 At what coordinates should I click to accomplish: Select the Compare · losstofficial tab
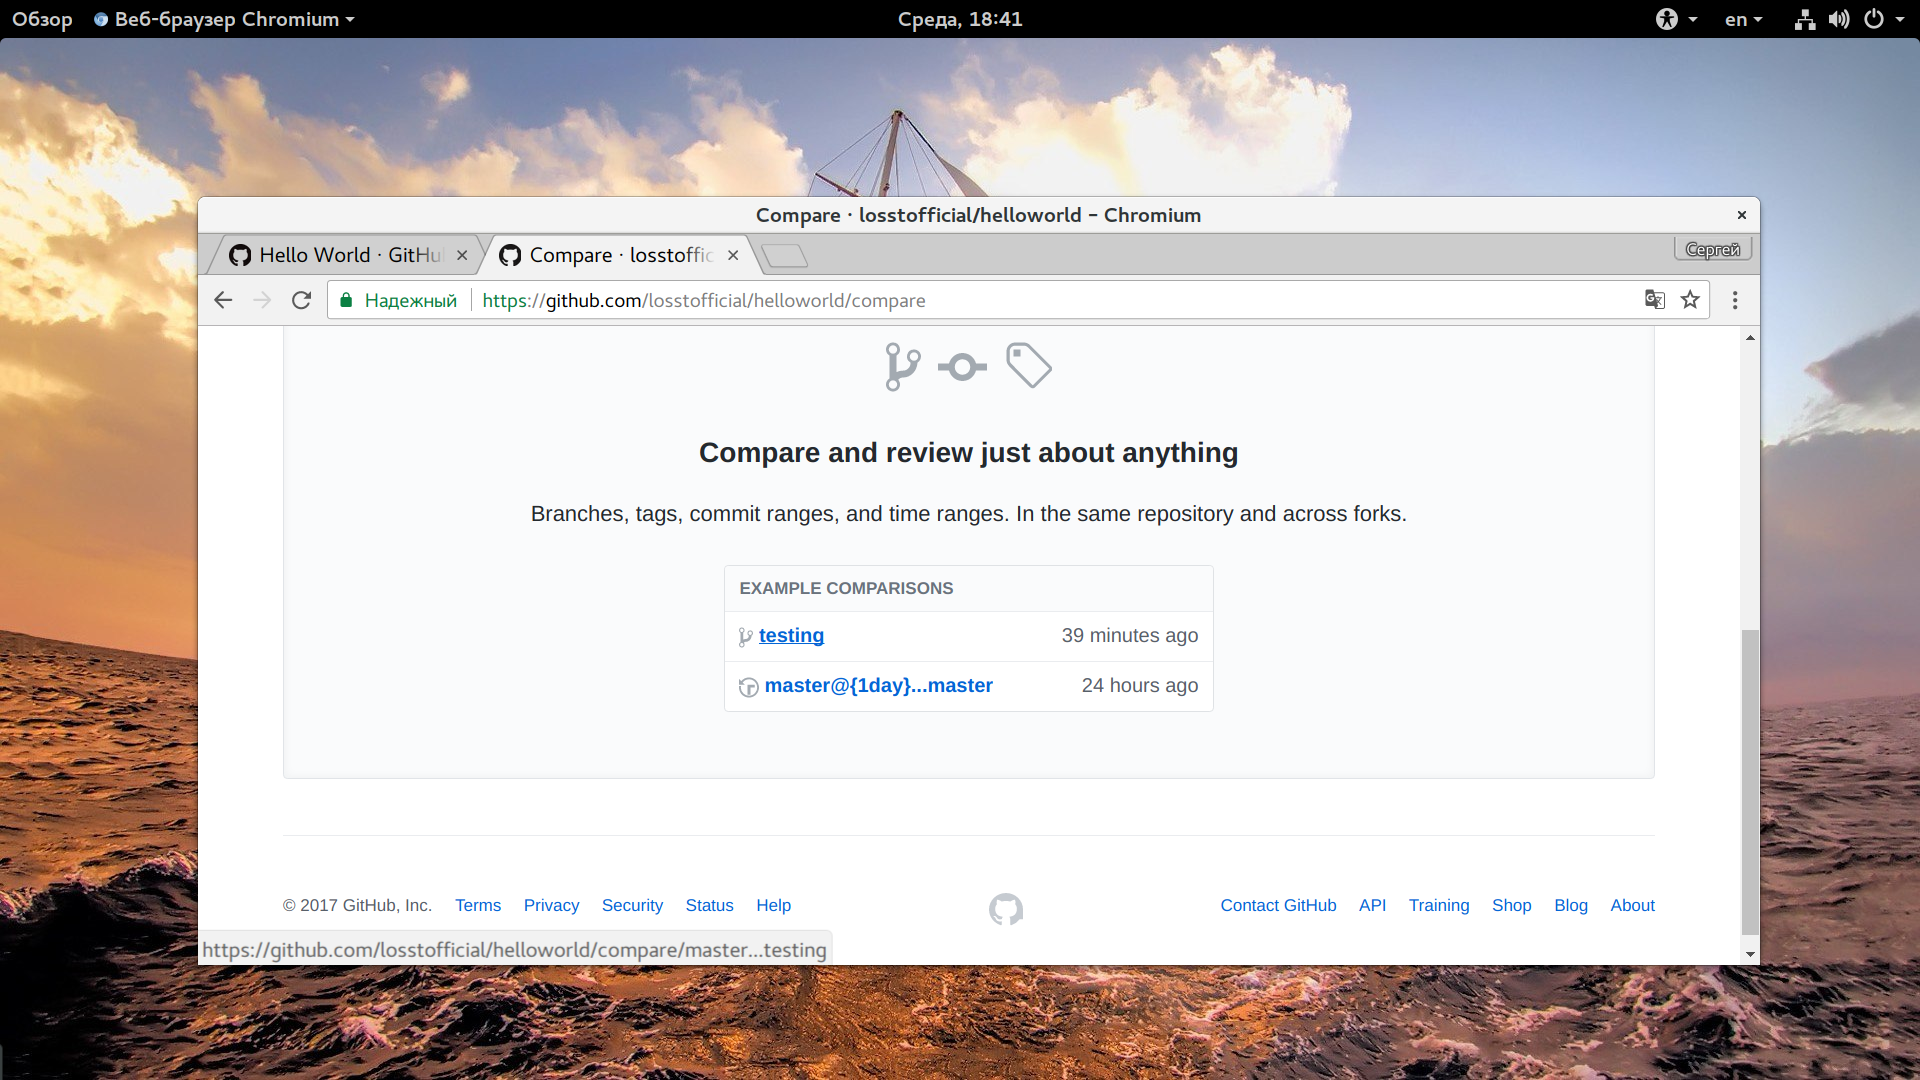(620, 255)
